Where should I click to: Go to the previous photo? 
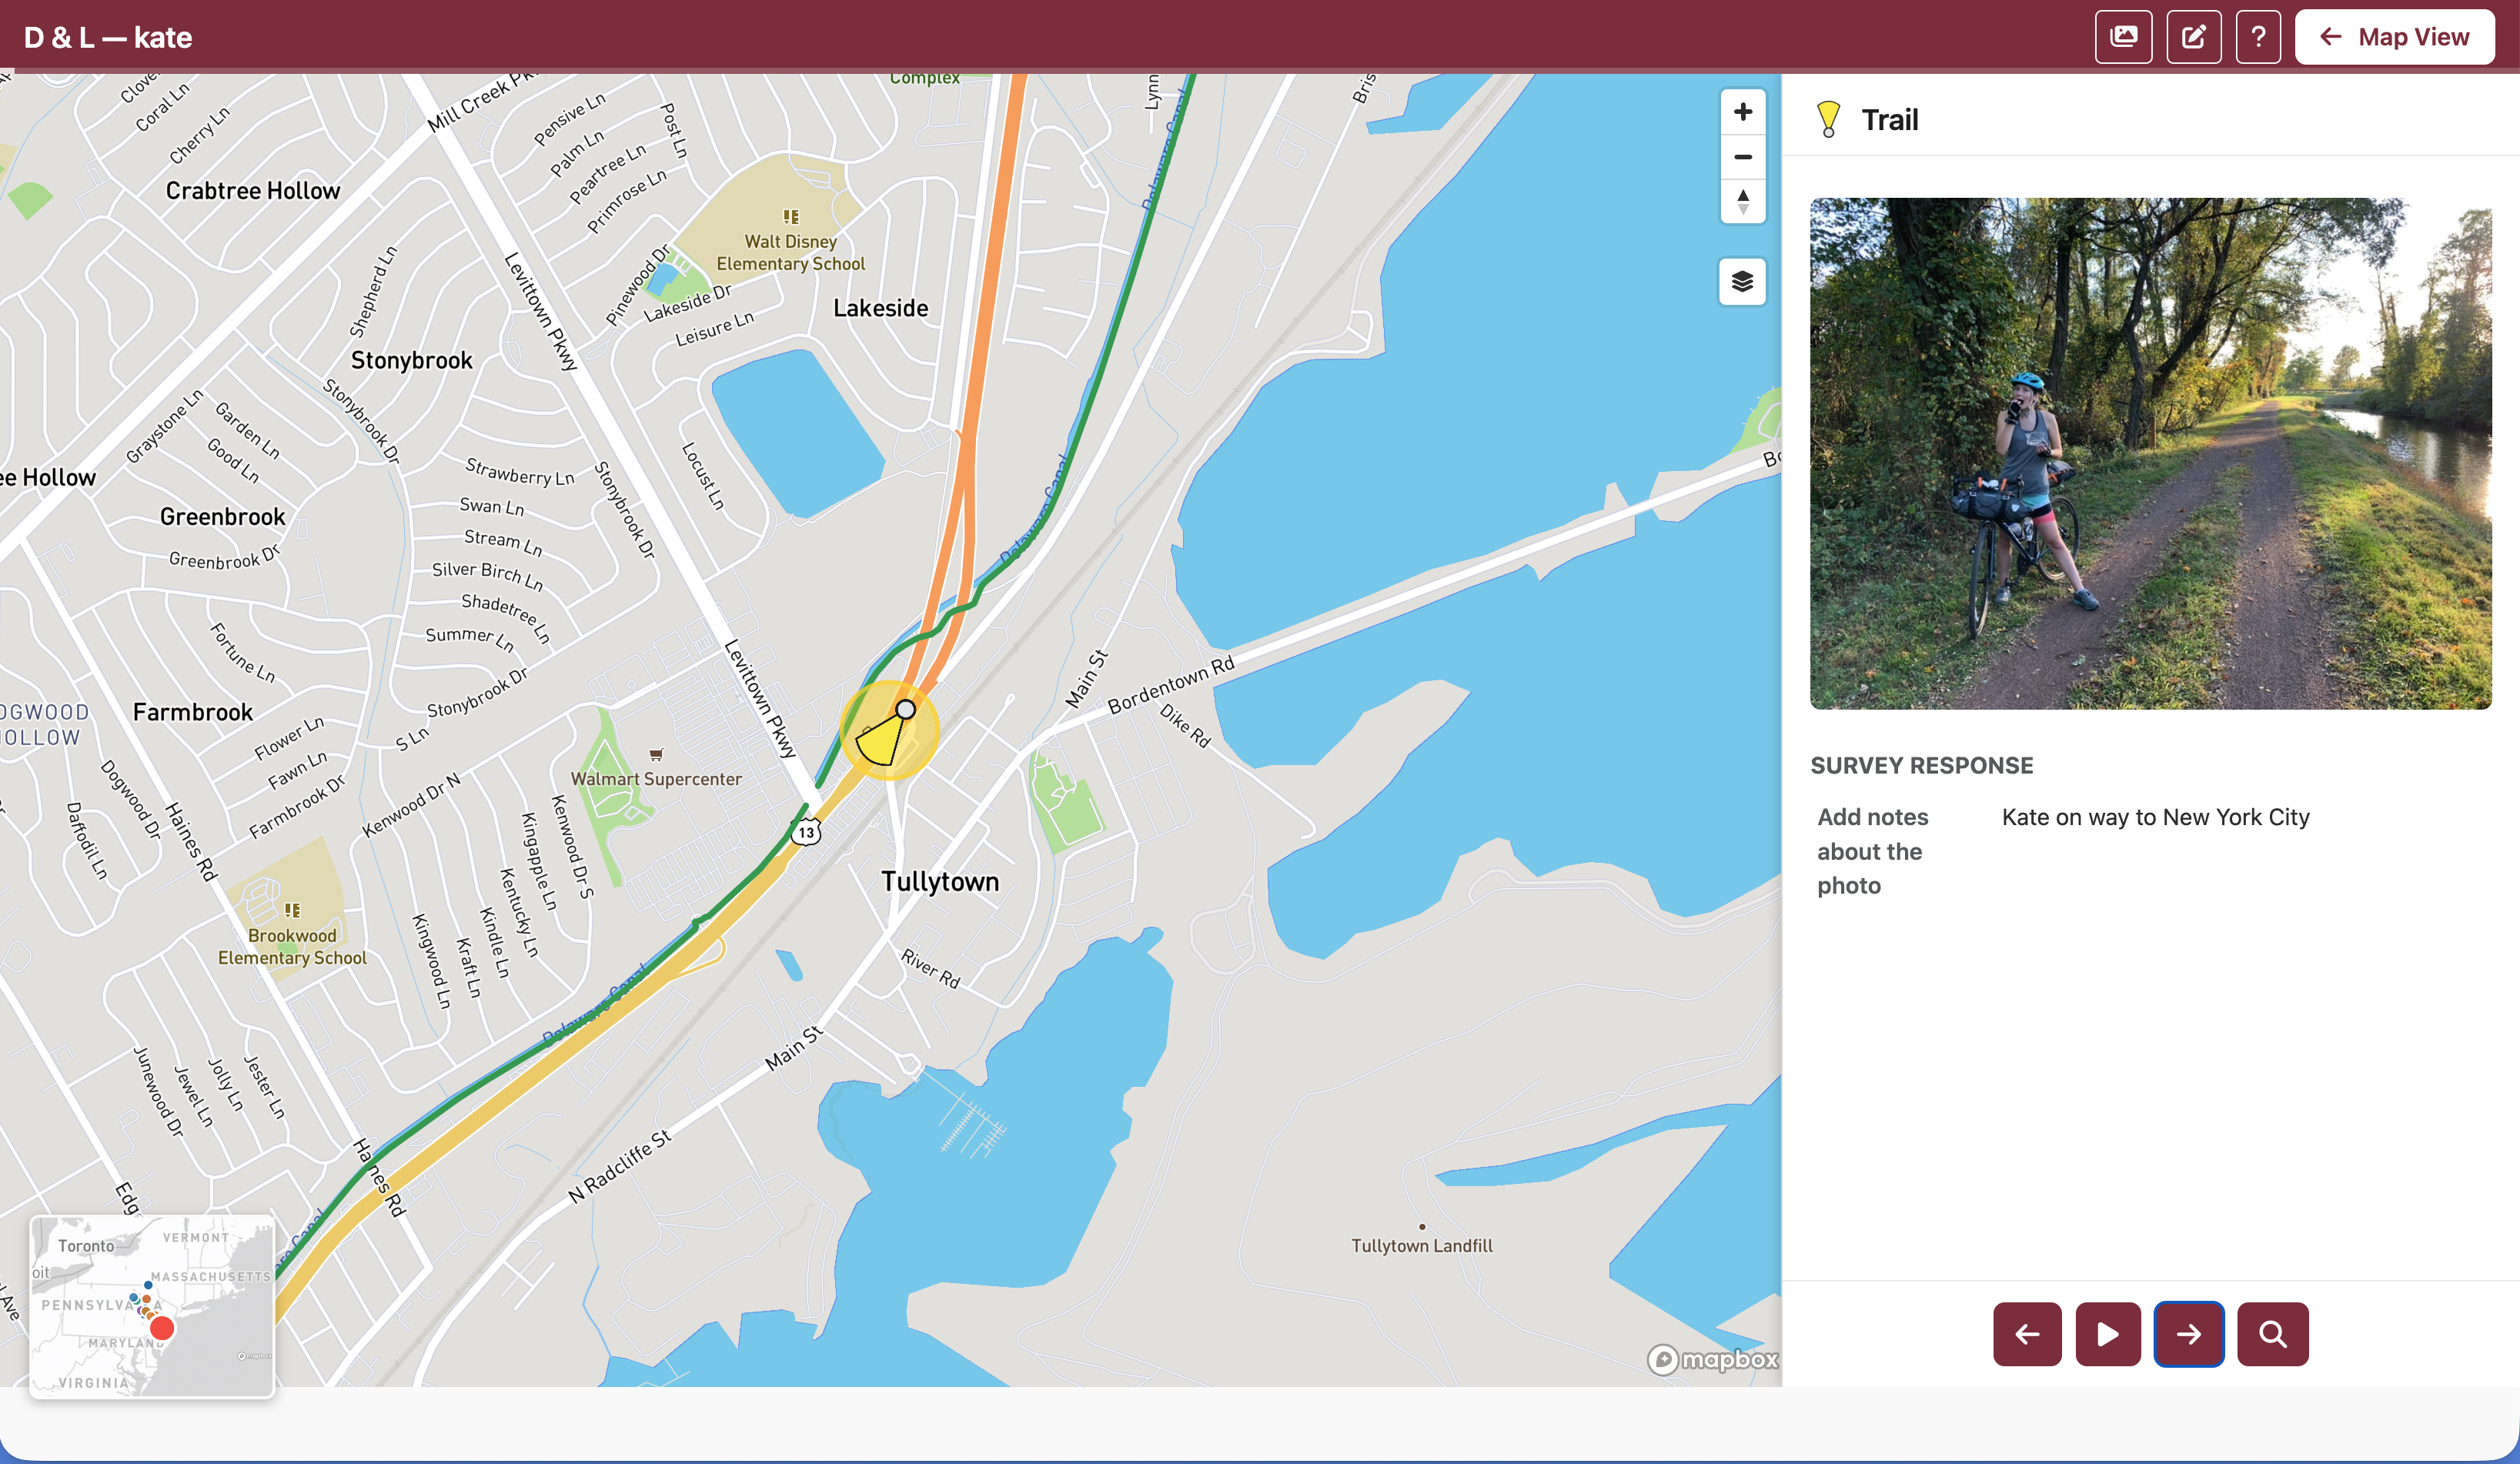2027,1334
